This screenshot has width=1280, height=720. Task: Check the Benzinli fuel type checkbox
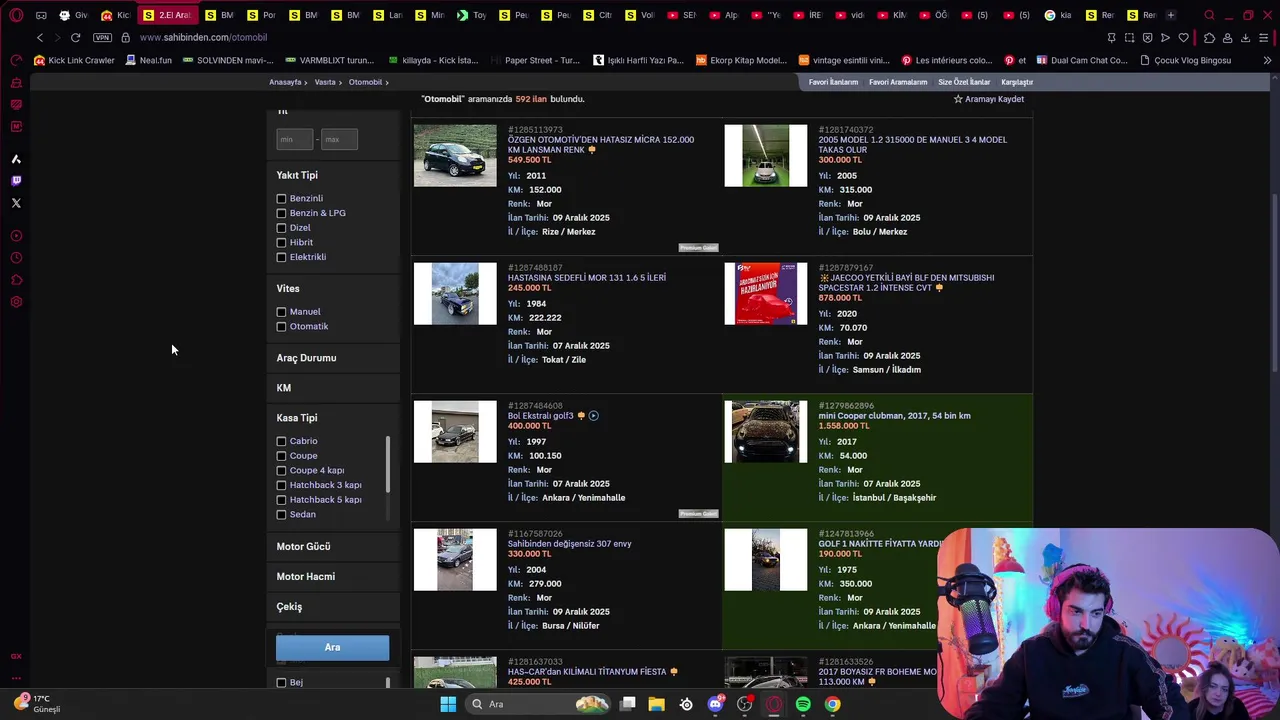[281, 199]
